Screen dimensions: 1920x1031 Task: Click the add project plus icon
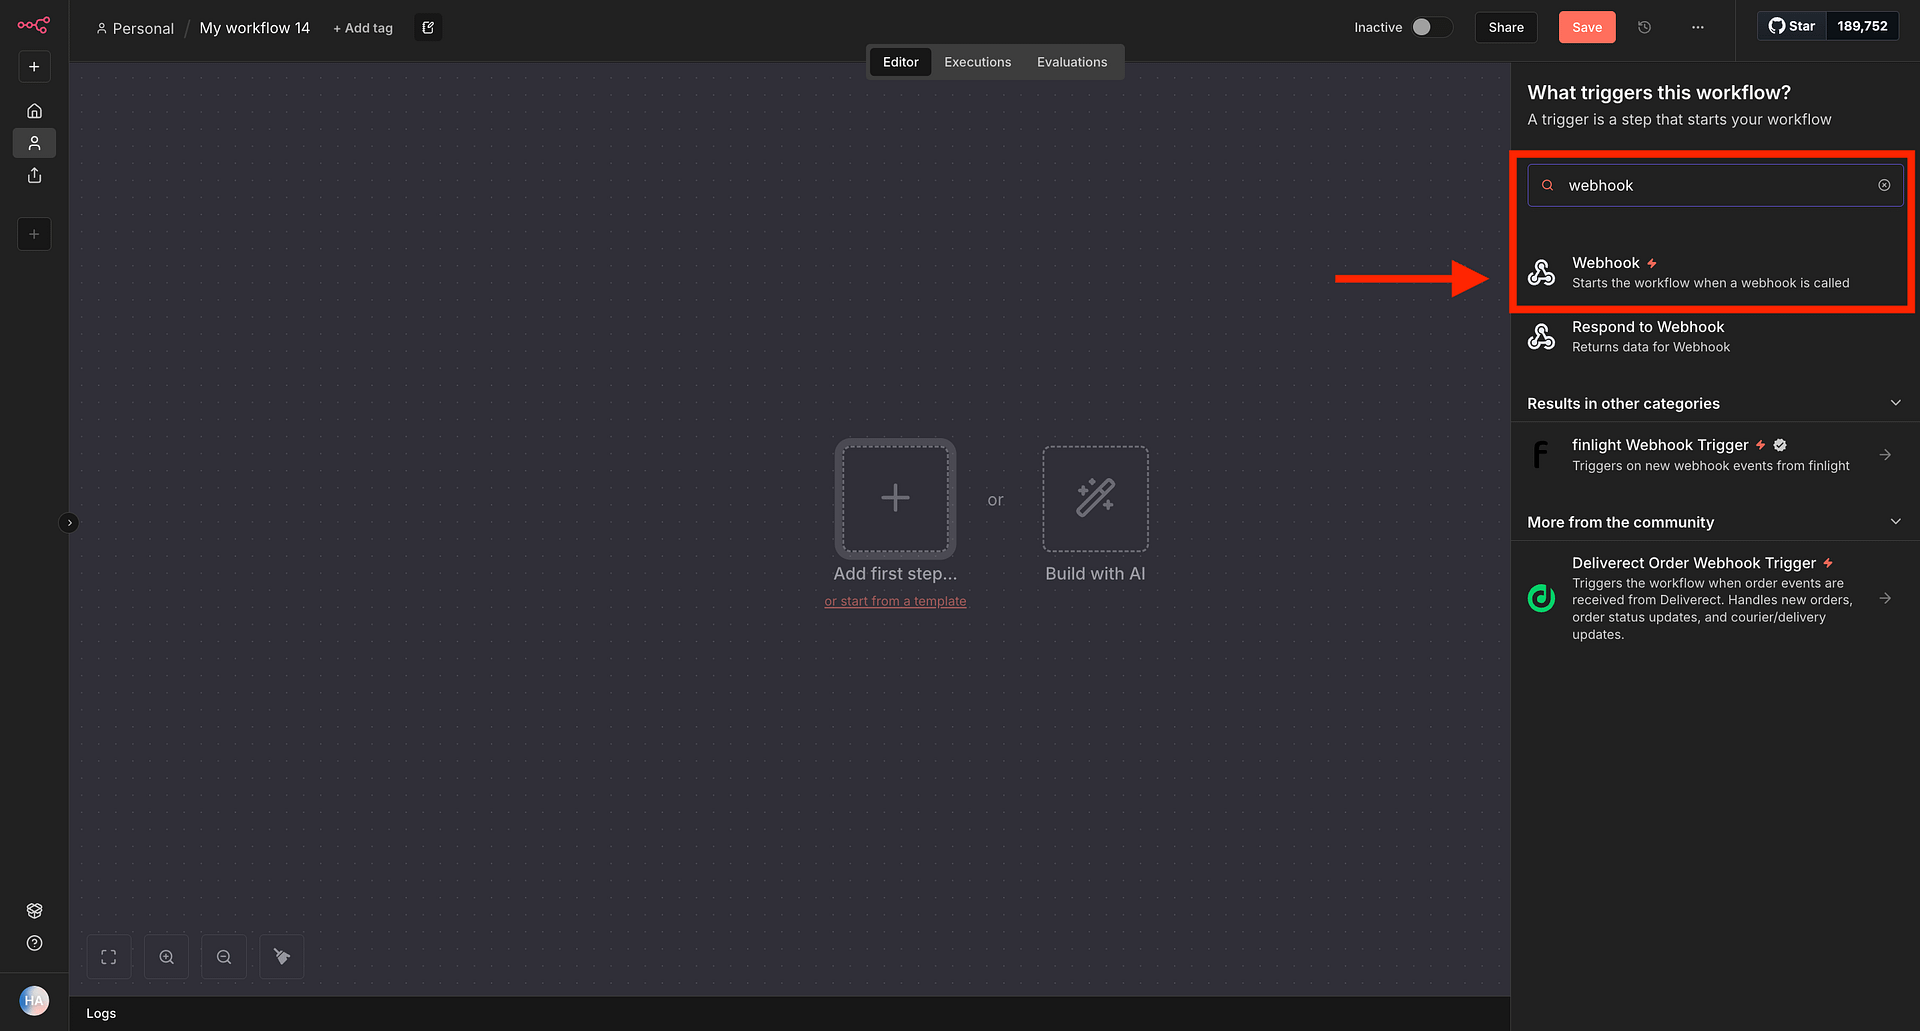(34, 234)
